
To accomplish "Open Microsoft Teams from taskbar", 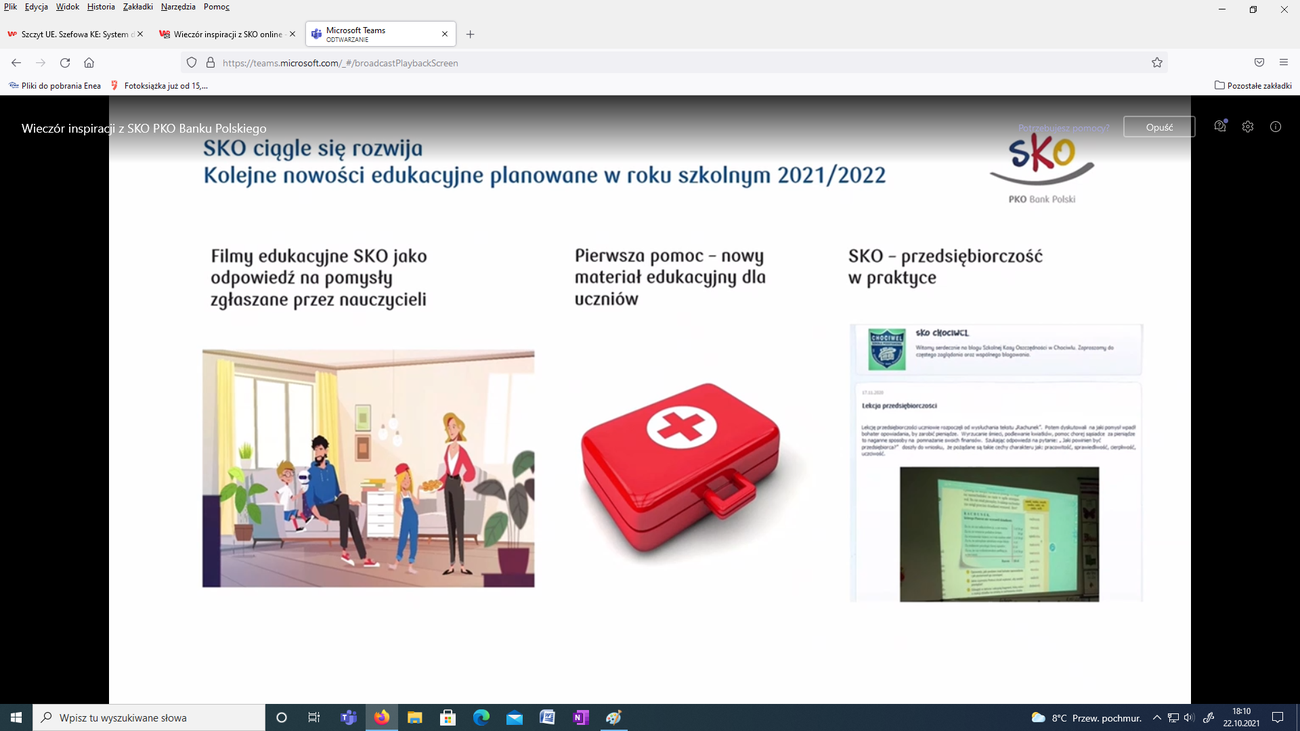I will [348, 717].
